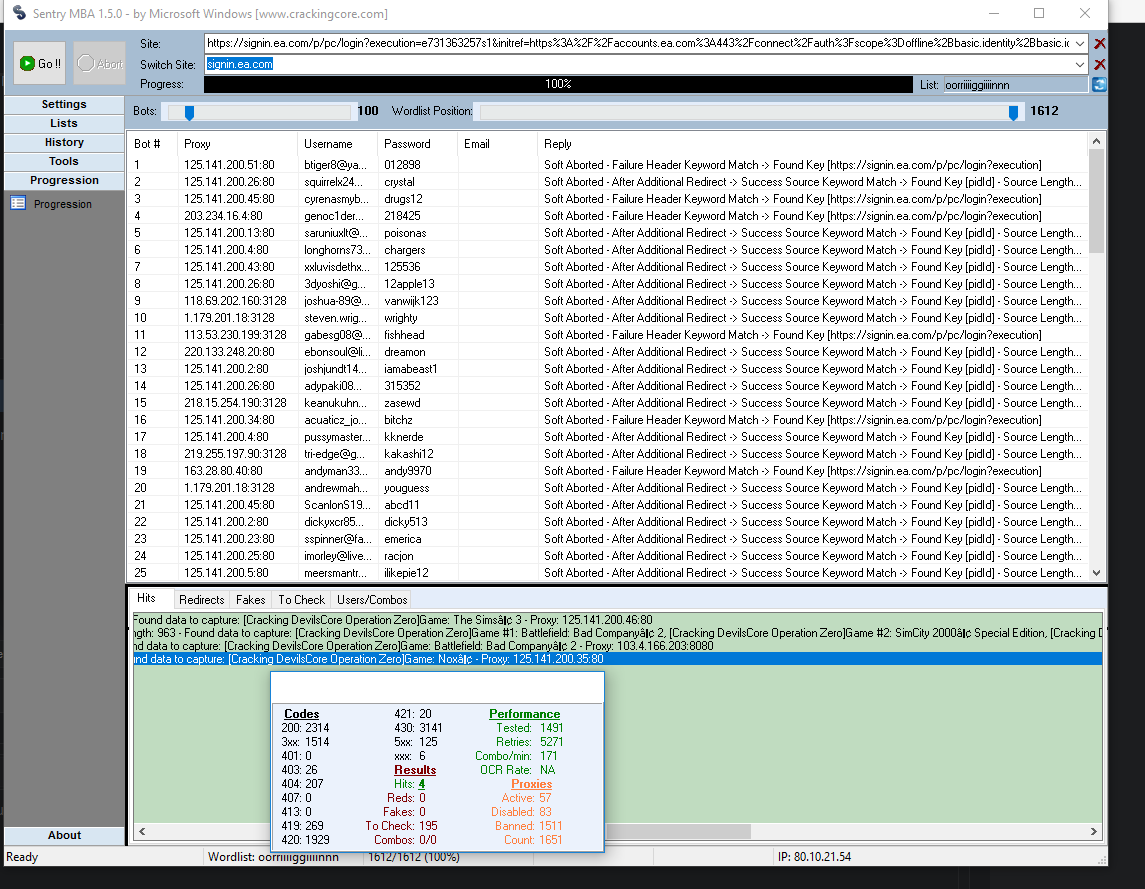Click the blue refresh icon next to List

(1099, 85)
